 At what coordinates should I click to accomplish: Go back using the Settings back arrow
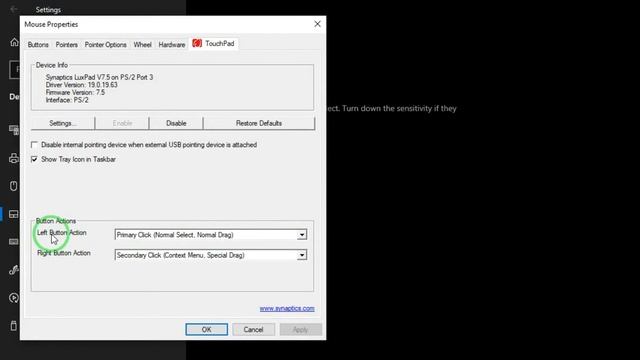13,9
